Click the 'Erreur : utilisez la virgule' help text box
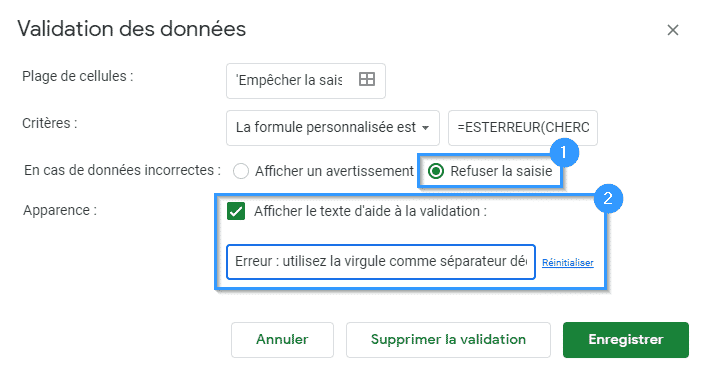The image size is (705, 376). pos(381,262)
